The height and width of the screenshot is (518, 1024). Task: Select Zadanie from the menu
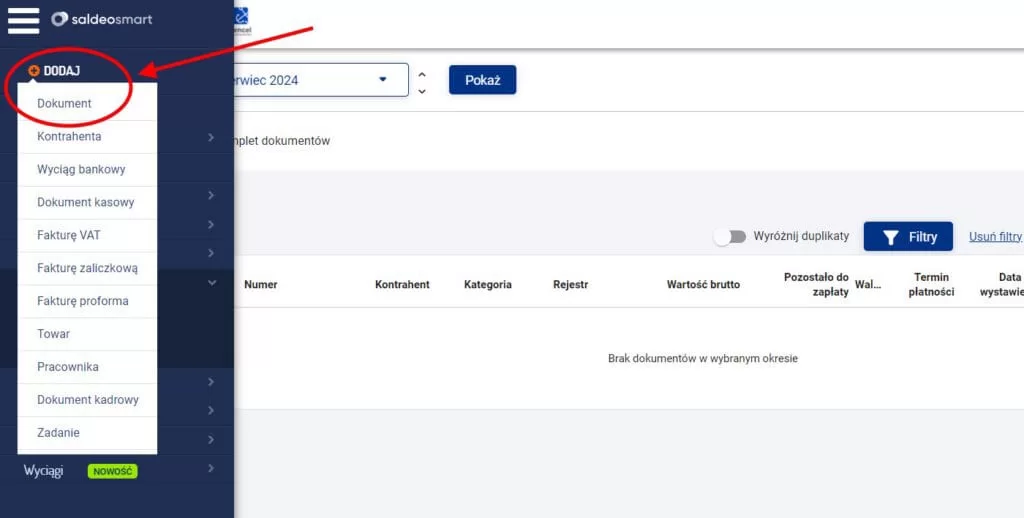(x=58, y=433)
